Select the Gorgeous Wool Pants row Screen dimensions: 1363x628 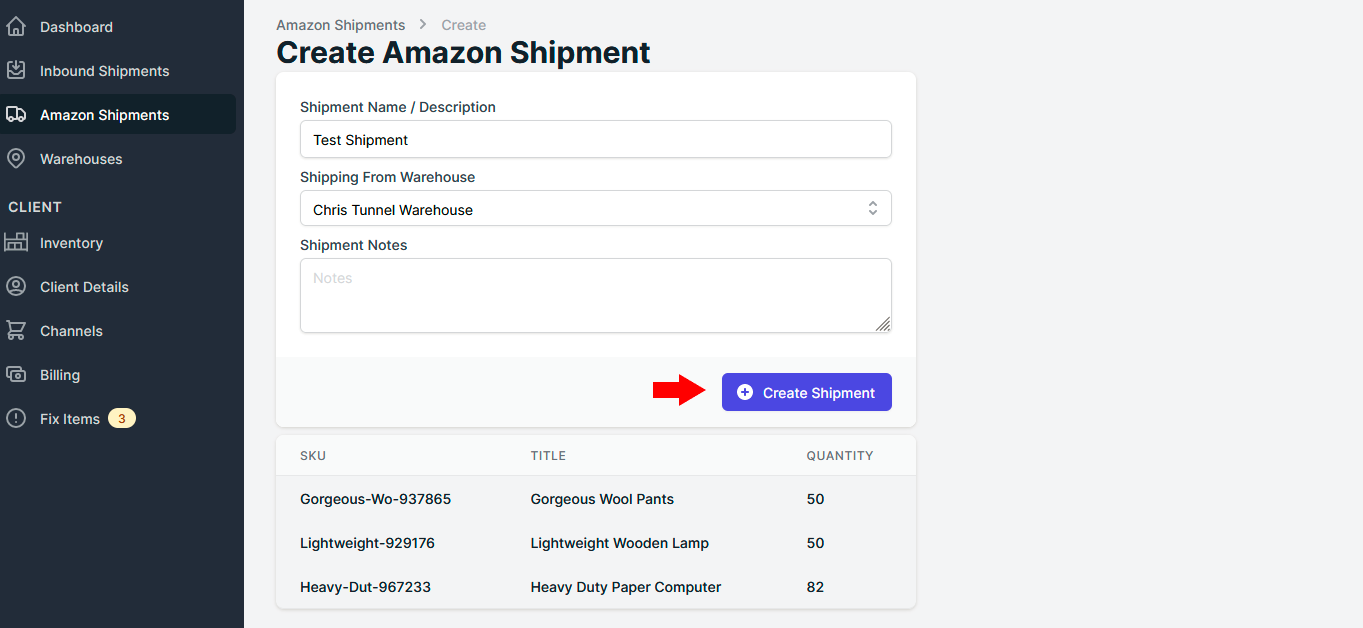[595, 499]
